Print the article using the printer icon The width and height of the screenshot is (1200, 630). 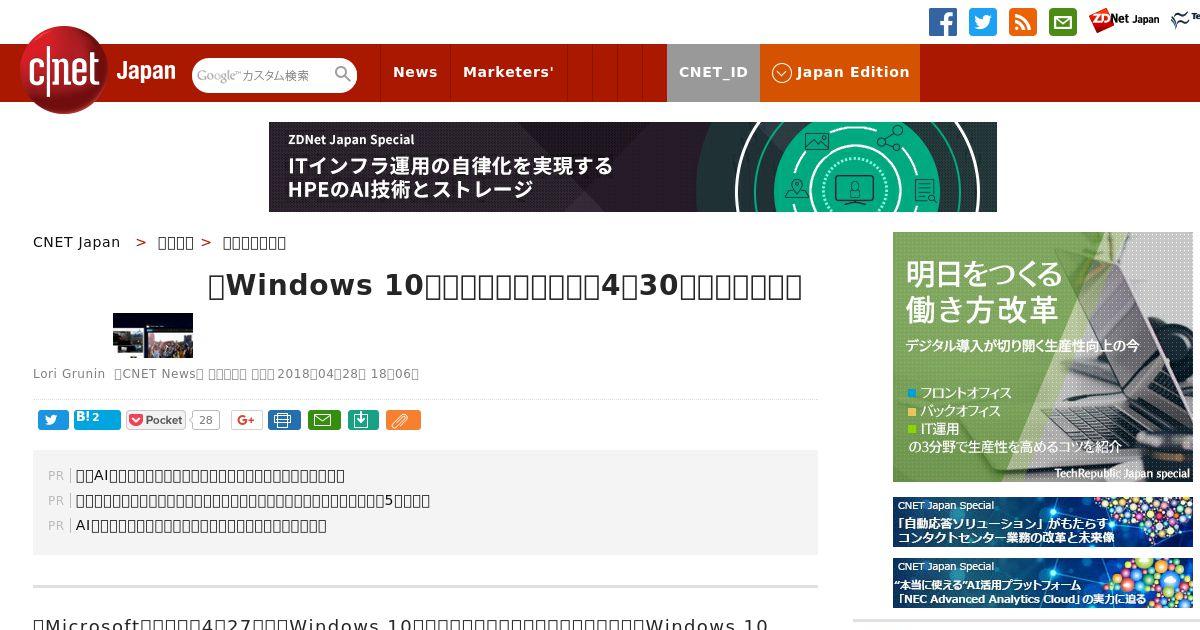[284, 420]
